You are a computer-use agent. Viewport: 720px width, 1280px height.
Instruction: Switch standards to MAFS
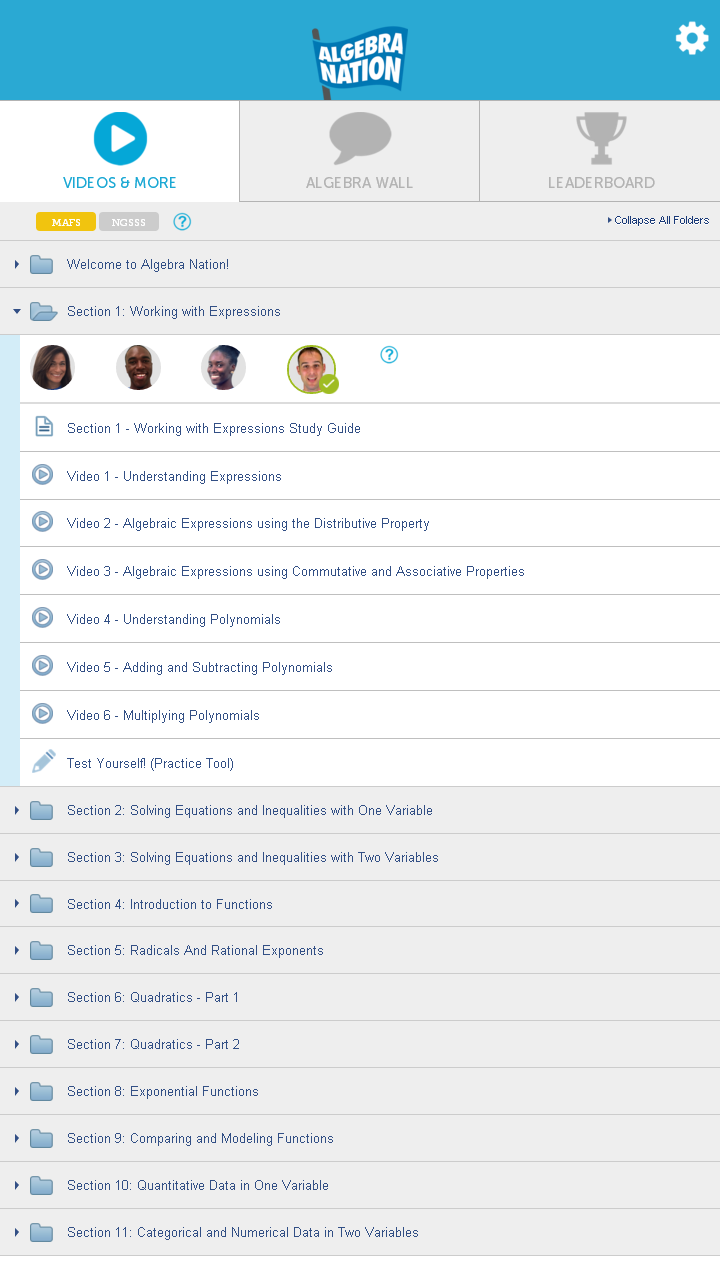click(x=66, y=222)
